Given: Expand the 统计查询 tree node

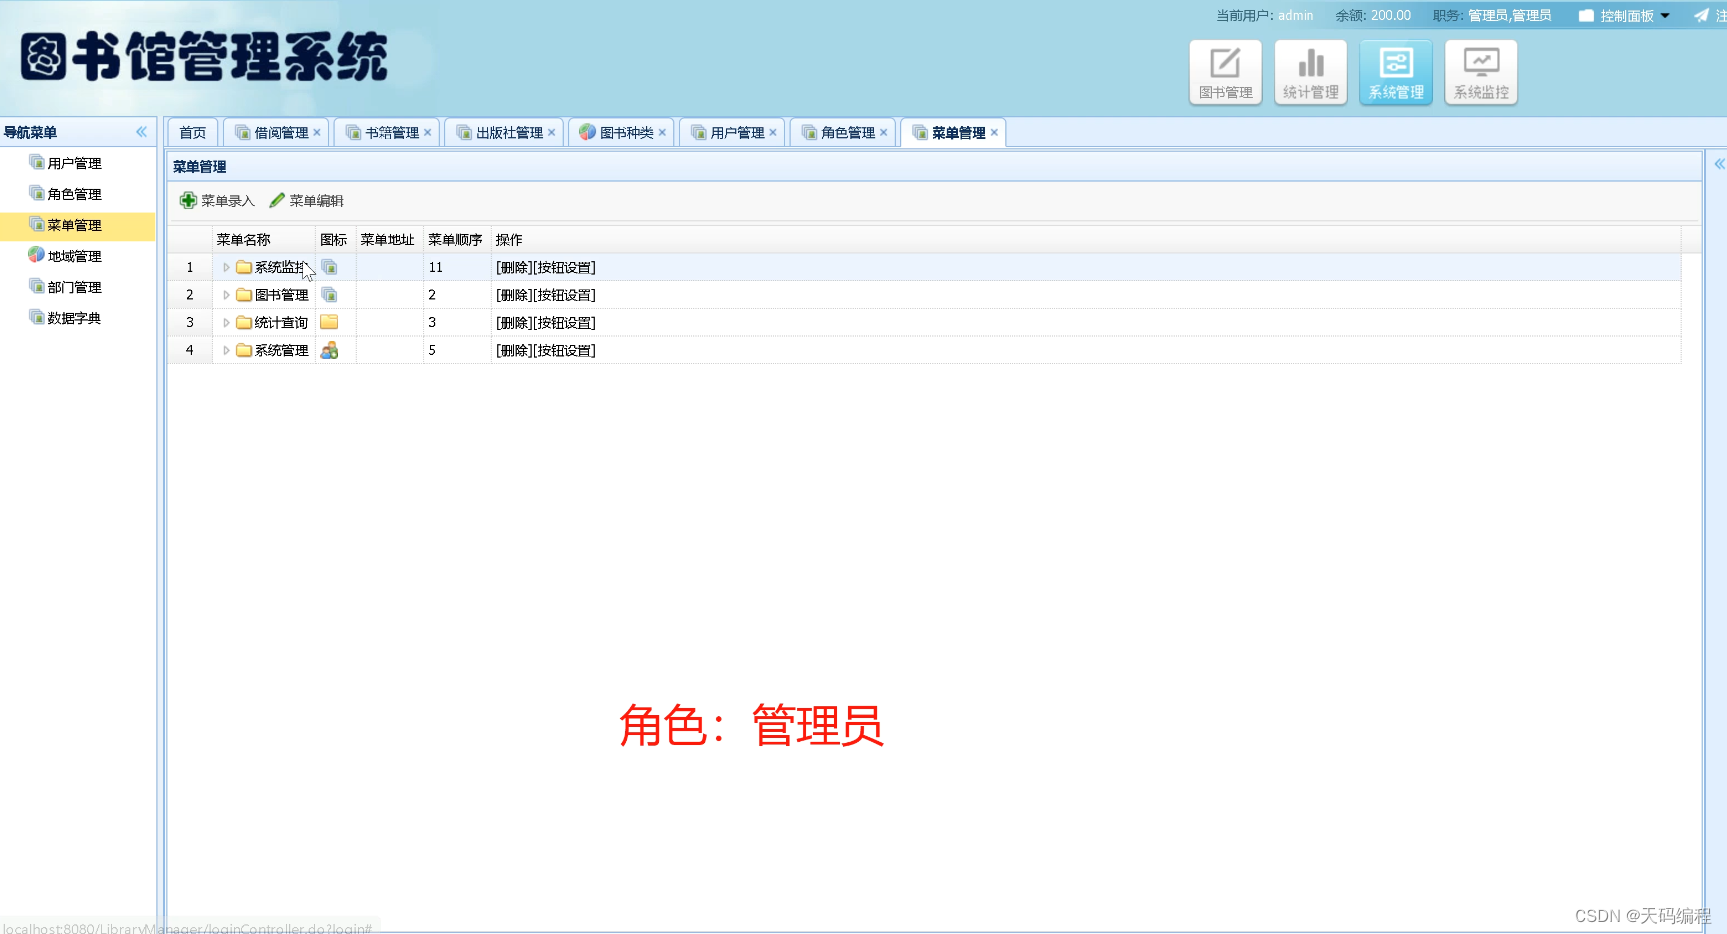Looking at the screenshot, I should coord(226,322).
